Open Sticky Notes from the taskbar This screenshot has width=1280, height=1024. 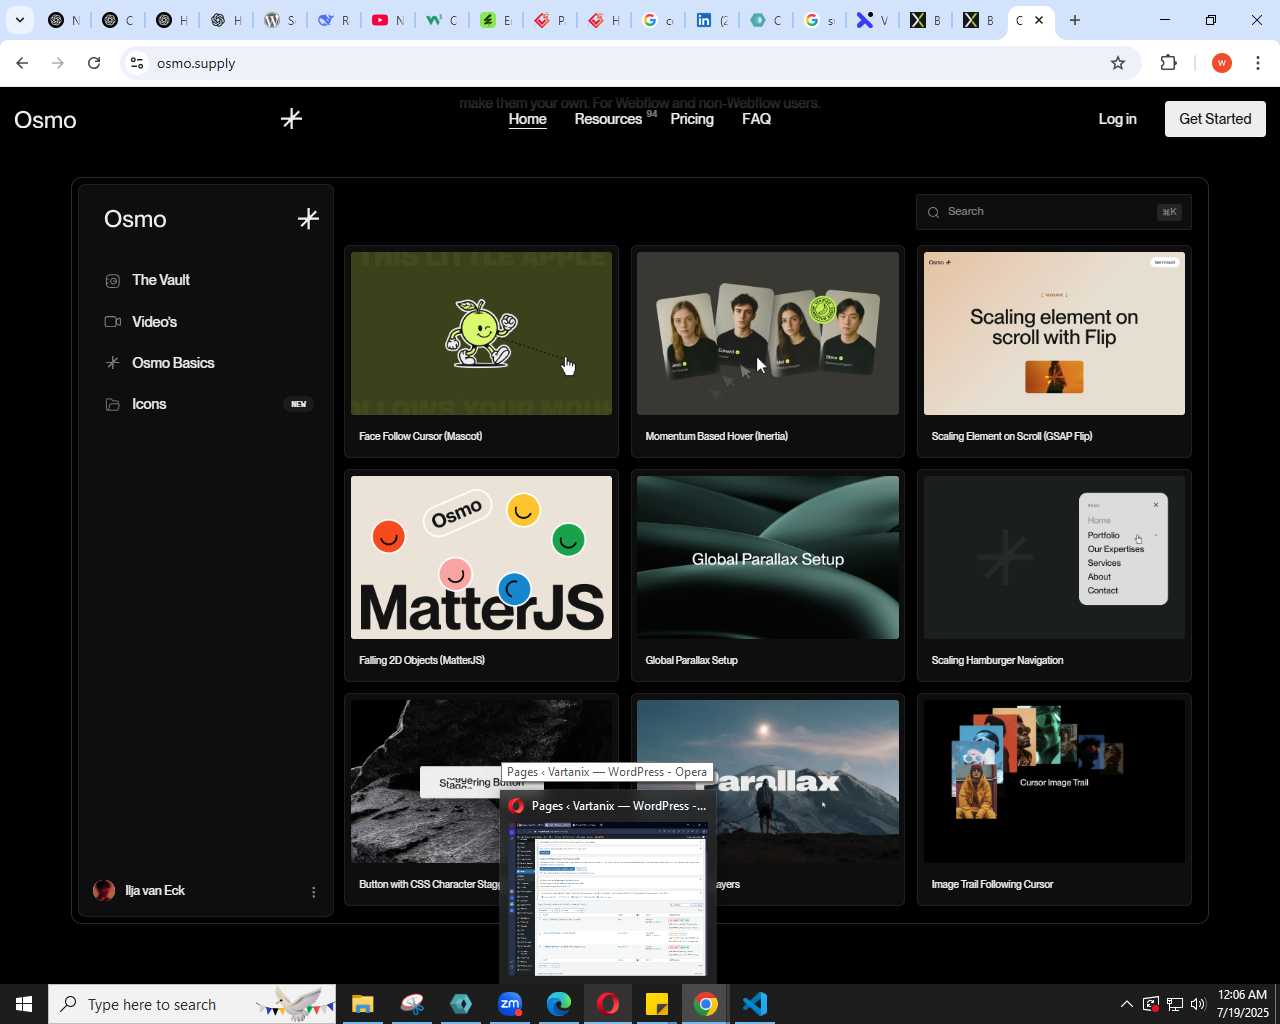click(x=657, y=1004)
